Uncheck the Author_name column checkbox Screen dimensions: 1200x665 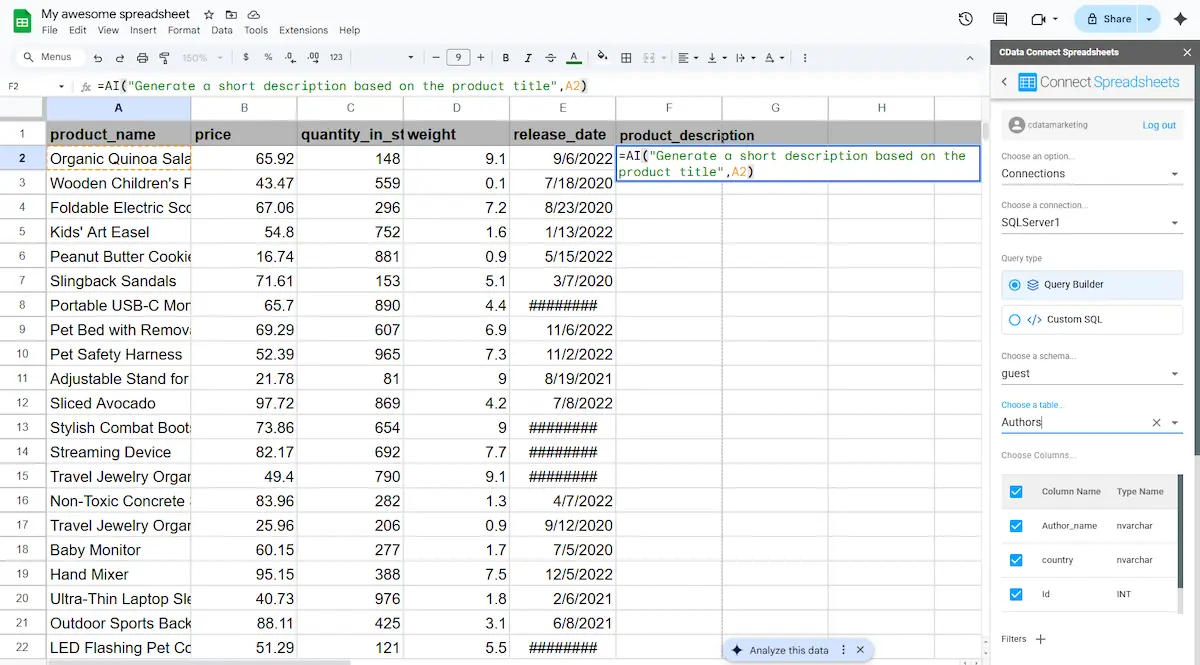click(1016, 525)
